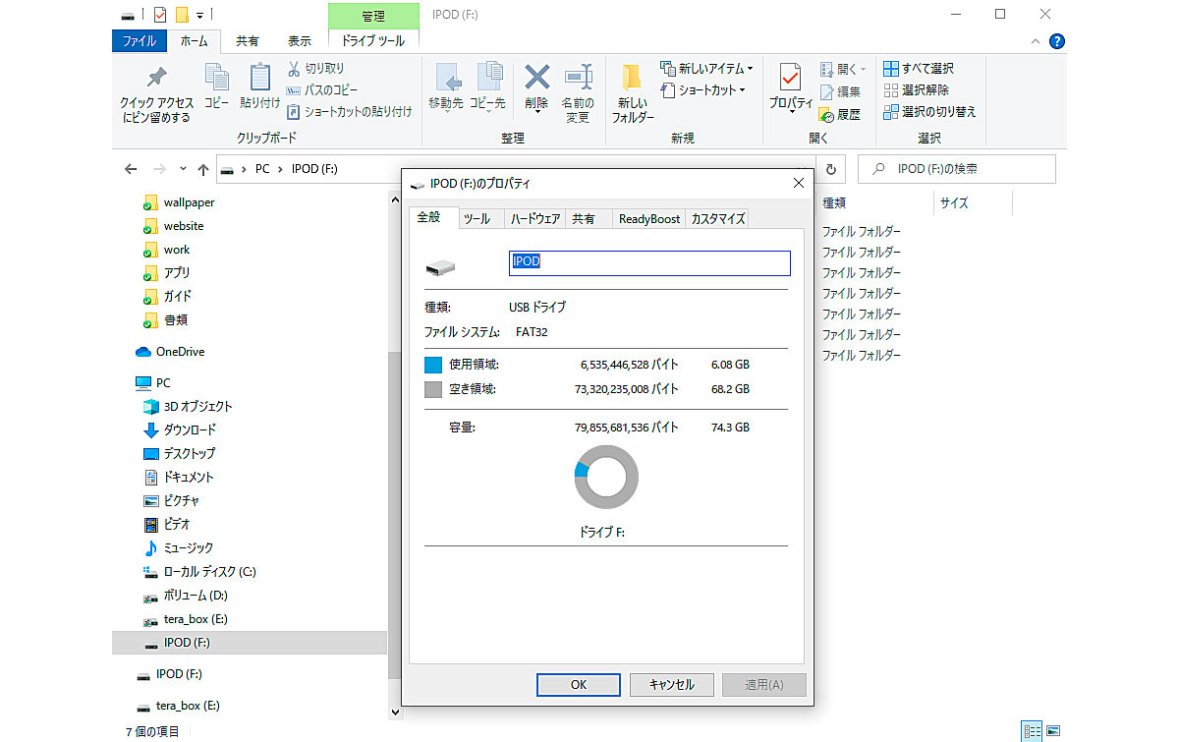Click the Quick Access pin icon

pyautogui.click(x=156, y=78)
